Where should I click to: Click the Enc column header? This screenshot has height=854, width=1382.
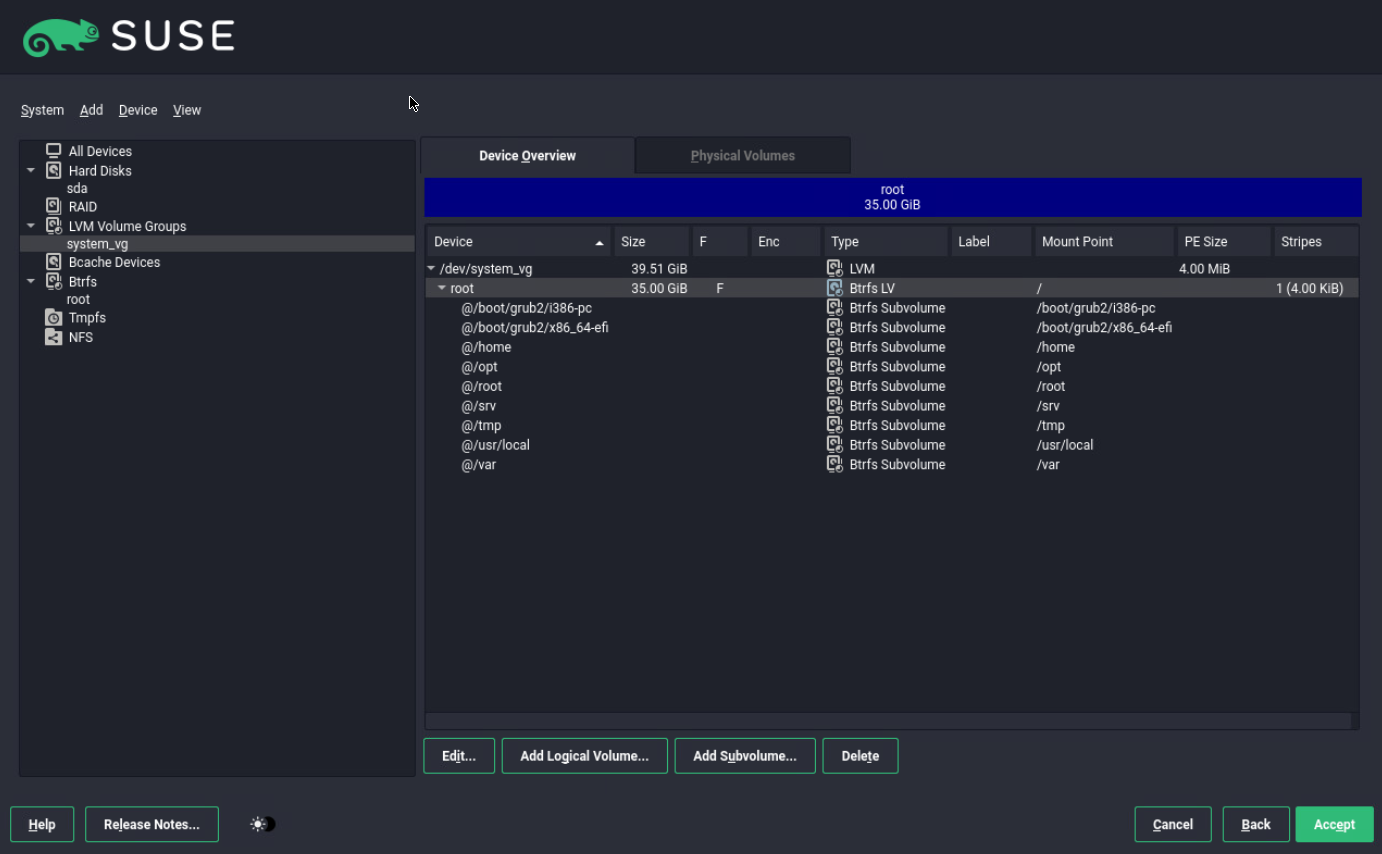click(x=786, y=242)
